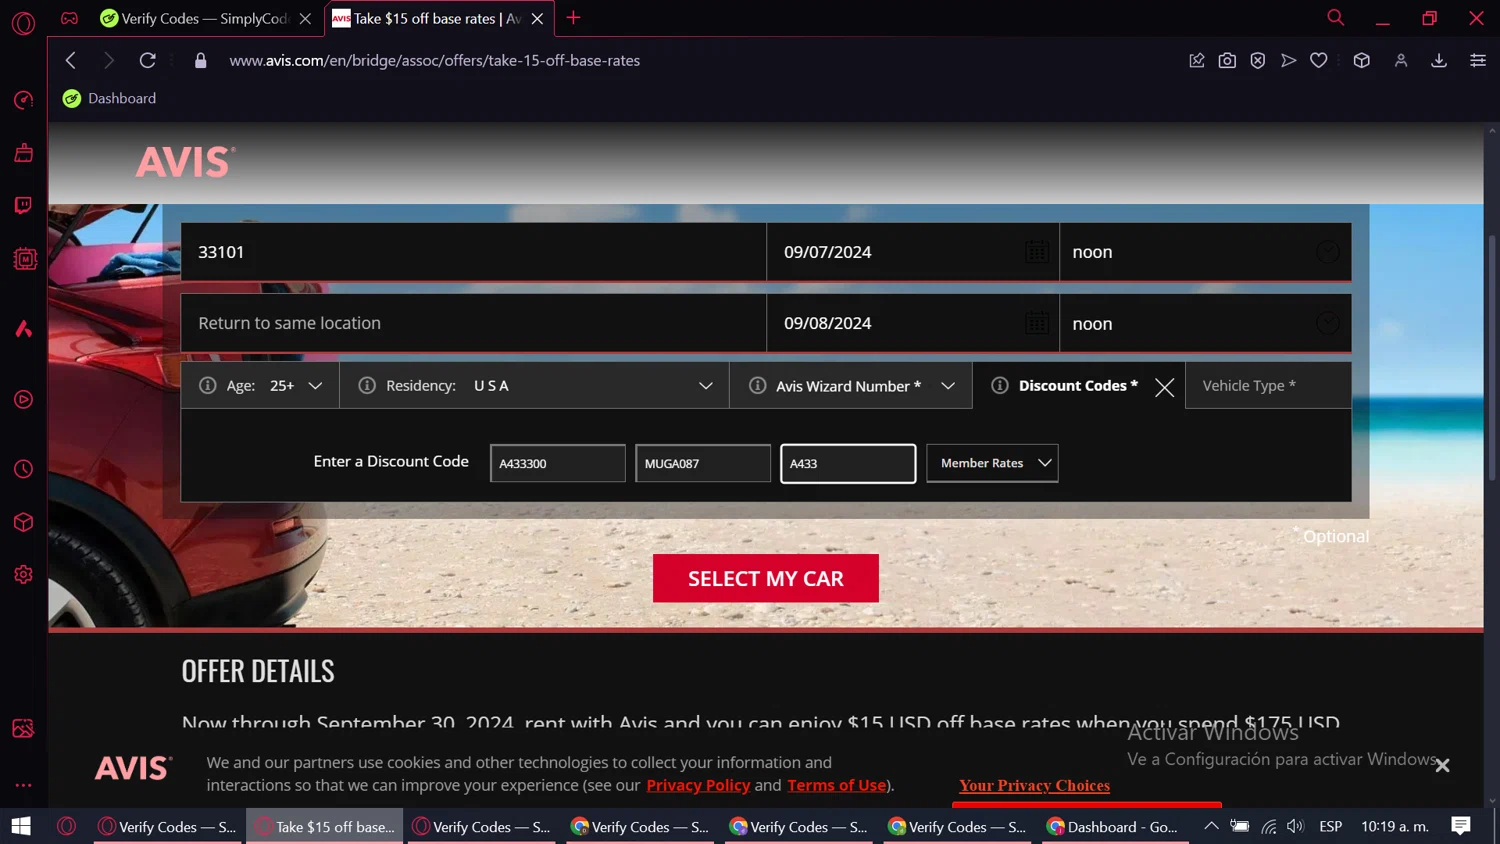Viewport: 1500px width, 844px height.
Task: Click the discount code field MUGA087
Action: tap(703, 463)
